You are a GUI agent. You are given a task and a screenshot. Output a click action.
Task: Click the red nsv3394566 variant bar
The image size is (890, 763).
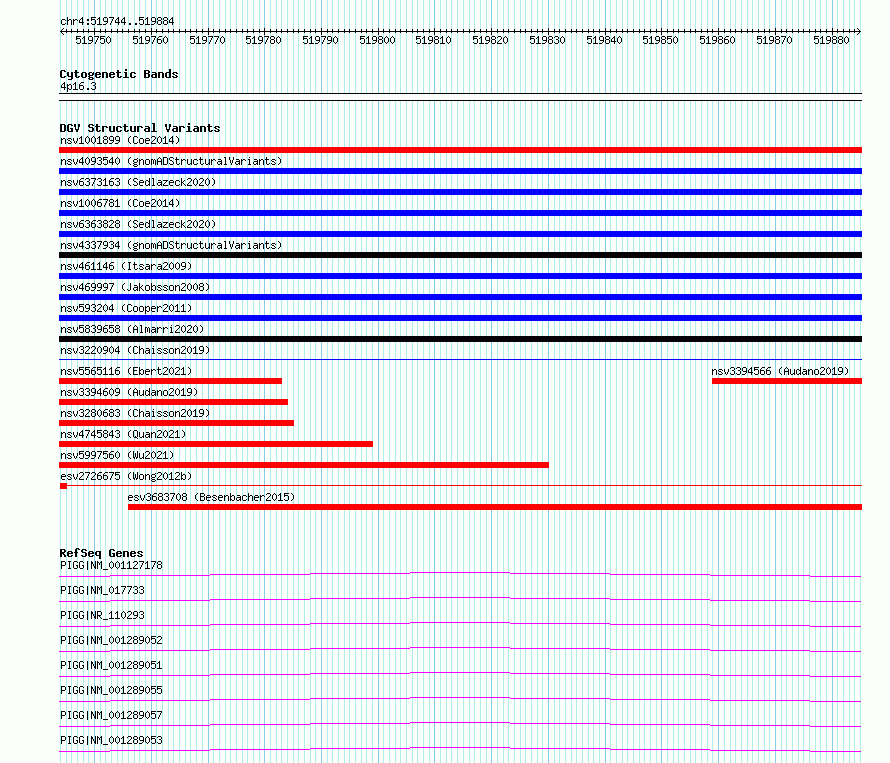coord(787,381)
